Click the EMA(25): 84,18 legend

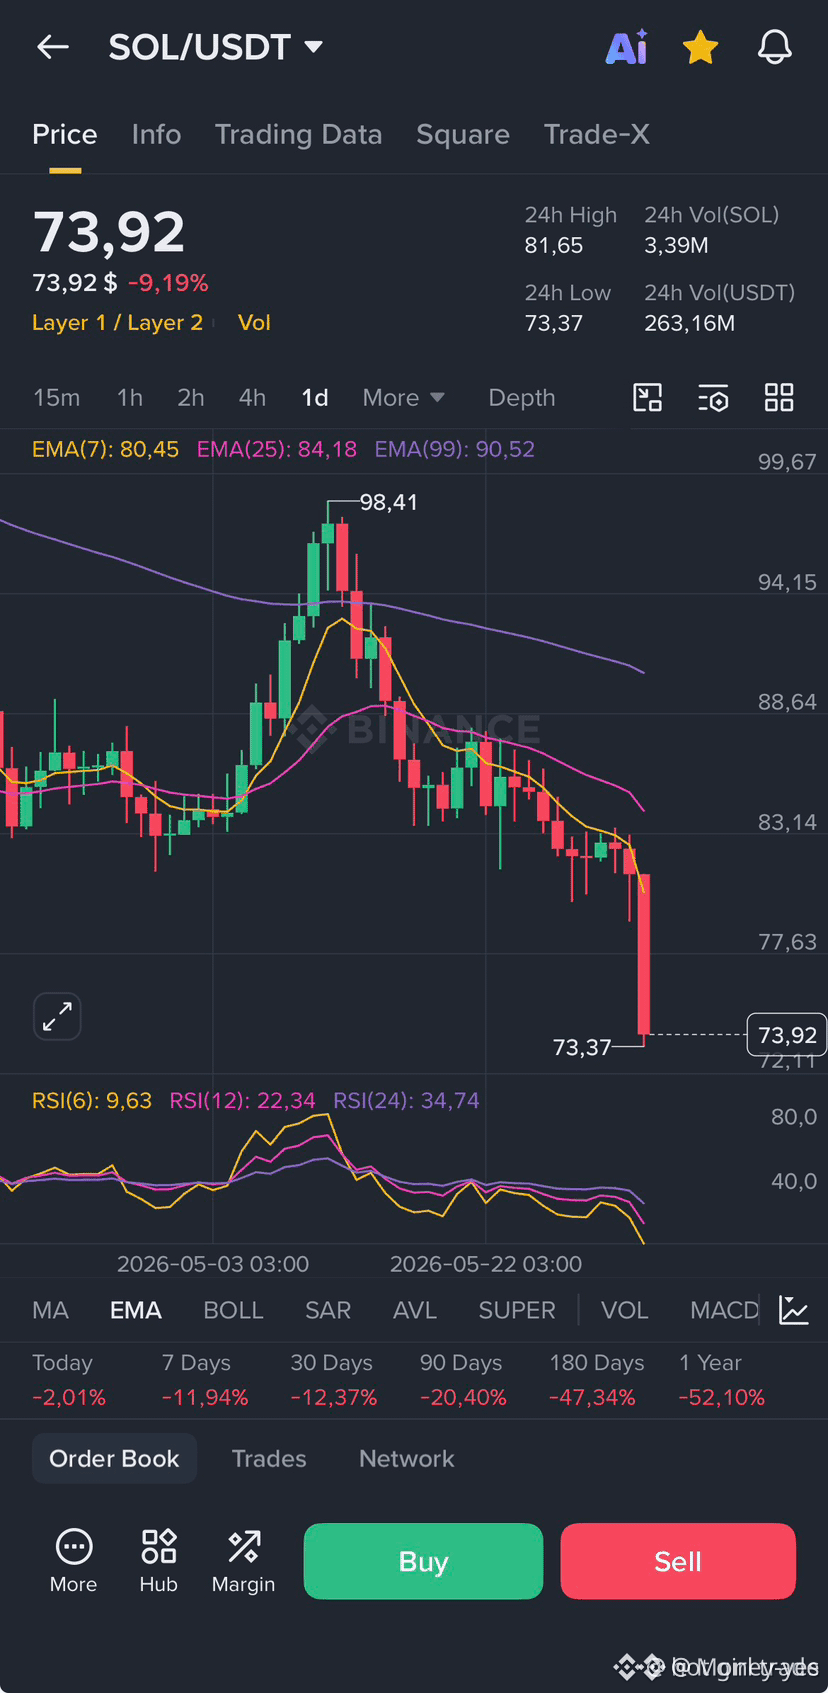[277, 449]
